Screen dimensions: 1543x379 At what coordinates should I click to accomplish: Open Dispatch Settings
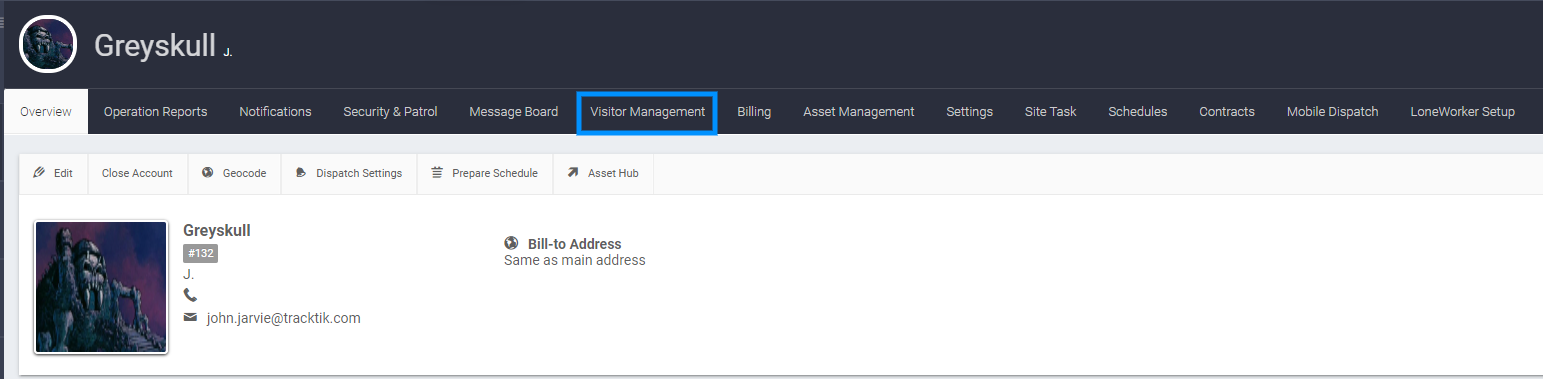tap(349, 173)
